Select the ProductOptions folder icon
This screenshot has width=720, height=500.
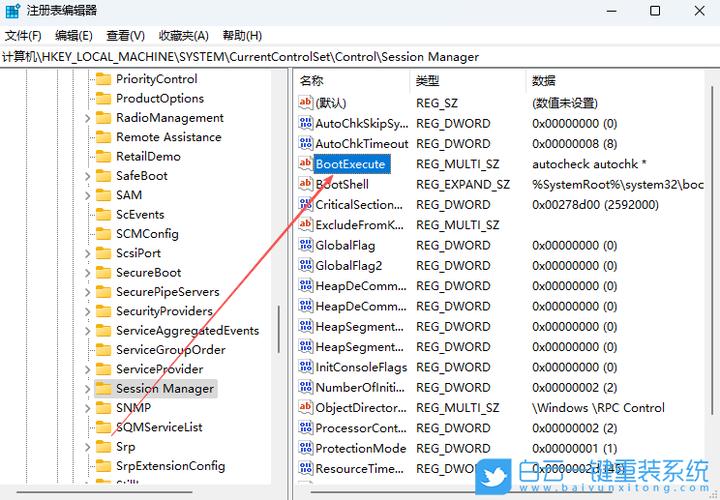pyautogui.click(x=103, y=98)
